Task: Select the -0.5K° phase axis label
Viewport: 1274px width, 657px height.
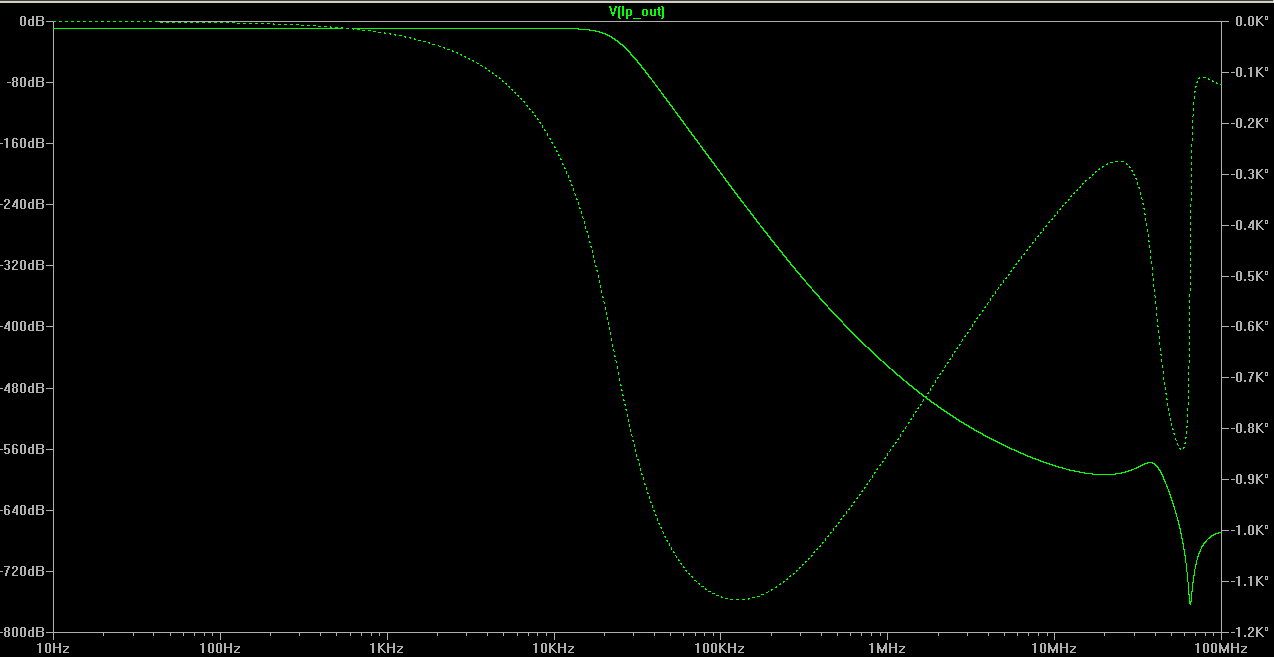Action: tap(1250, 276)
